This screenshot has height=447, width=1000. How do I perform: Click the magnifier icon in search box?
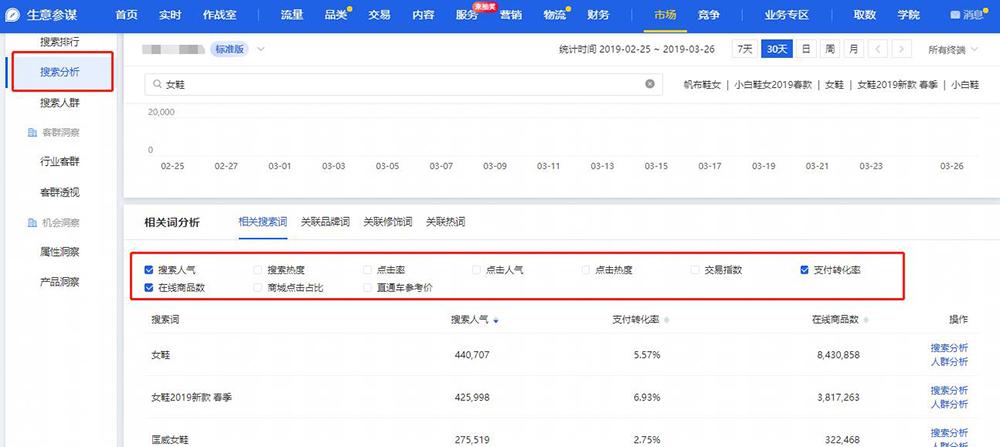click(157, 86)
